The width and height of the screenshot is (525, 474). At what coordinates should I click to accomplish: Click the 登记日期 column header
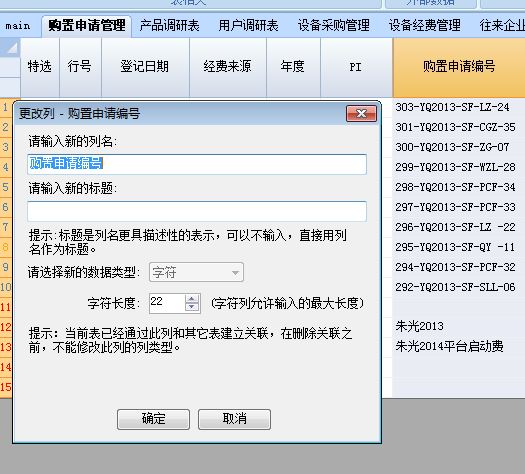pyautogui.click(x=145, y=67)
